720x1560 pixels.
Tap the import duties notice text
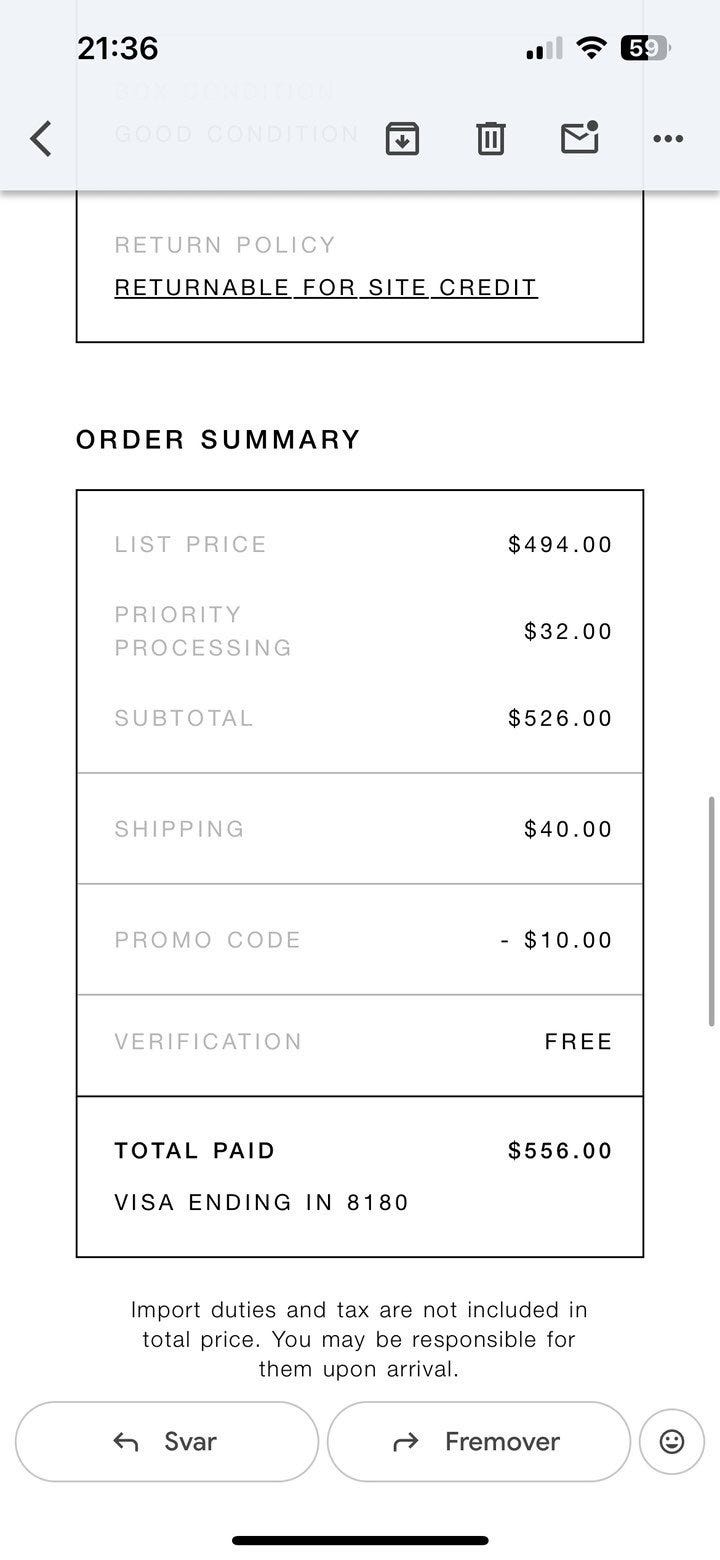point(359,1339)
